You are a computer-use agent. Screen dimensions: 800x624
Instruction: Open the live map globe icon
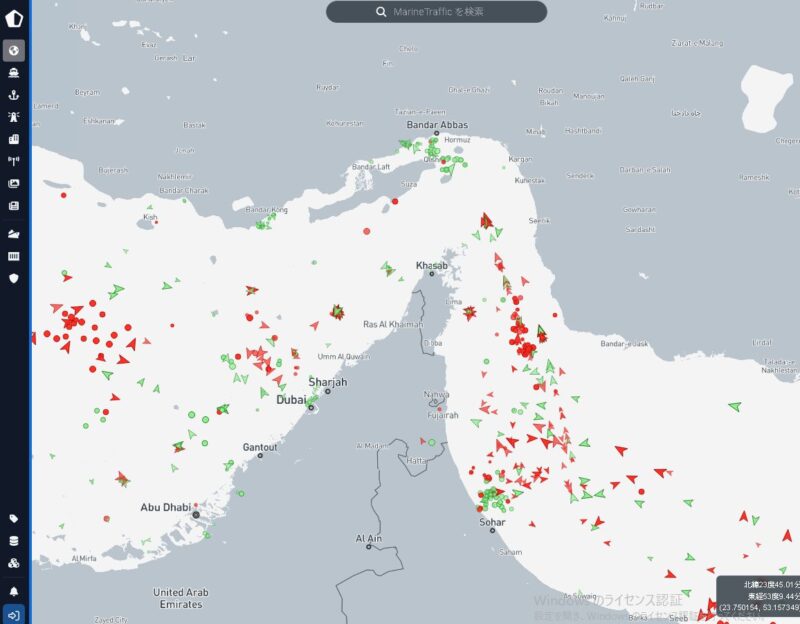14,50
